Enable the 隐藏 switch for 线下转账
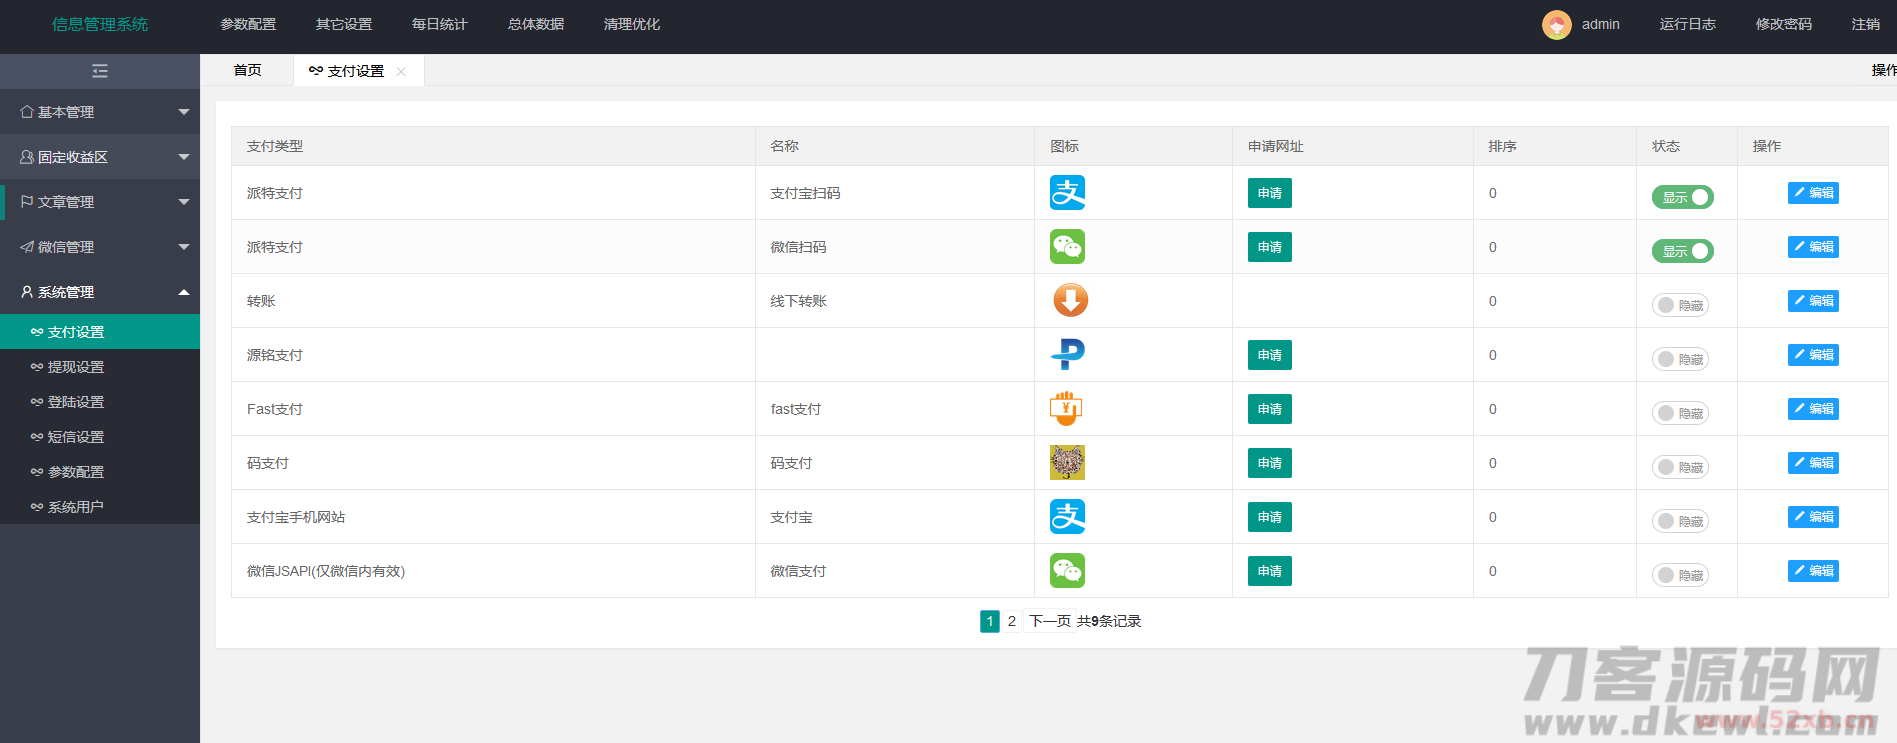1897x743 pixels. click(x=1680, y=306)
